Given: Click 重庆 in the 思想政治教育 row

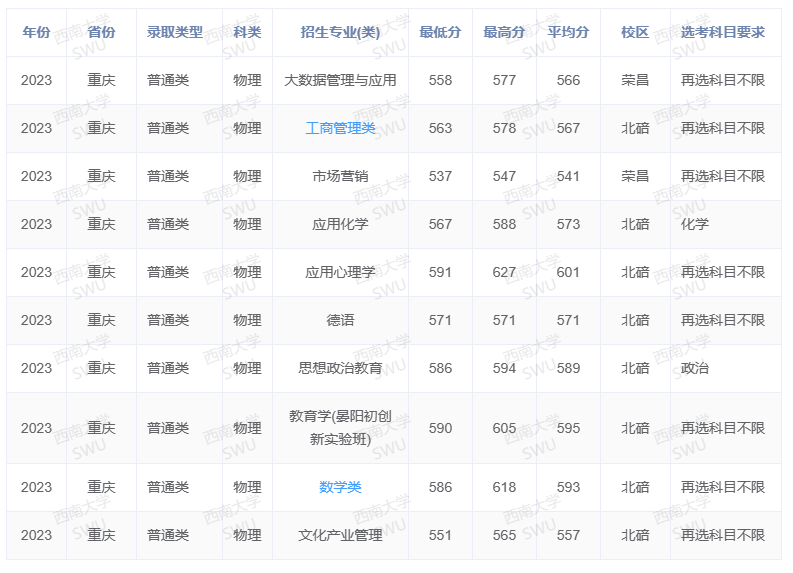Looking at the screenshot, I should [x=101, y=368].
